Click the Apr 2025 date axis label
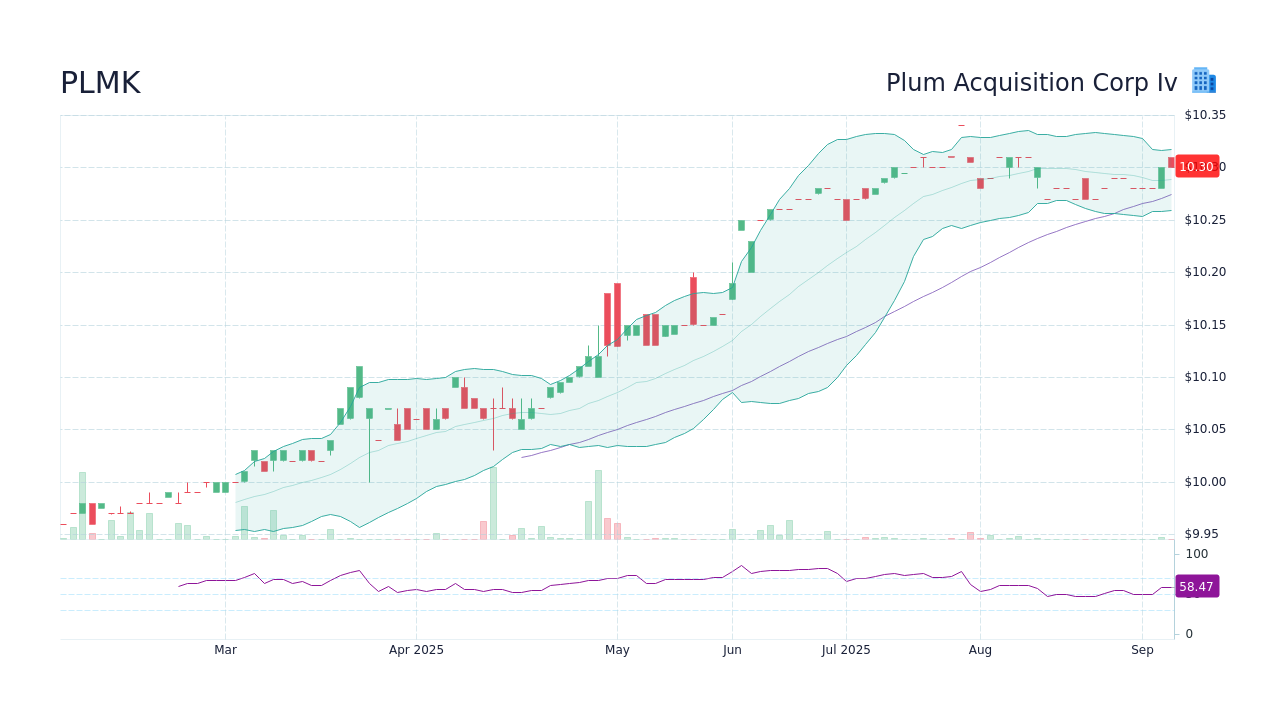This screenshot has height=720, width=1280. point(416,650)
